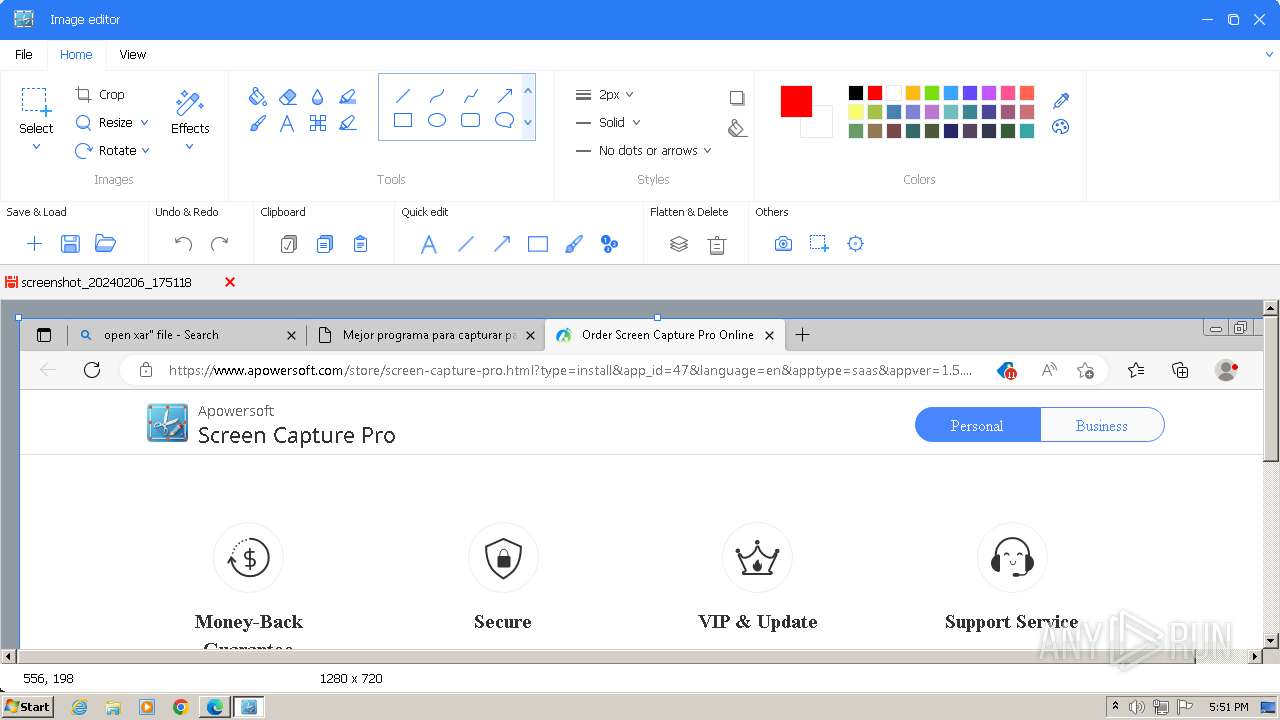The width and height of the screenshot is (1280, 720).
Task: Open the color palette editor
Action: pyautogui.click(x=1061, y=127)
